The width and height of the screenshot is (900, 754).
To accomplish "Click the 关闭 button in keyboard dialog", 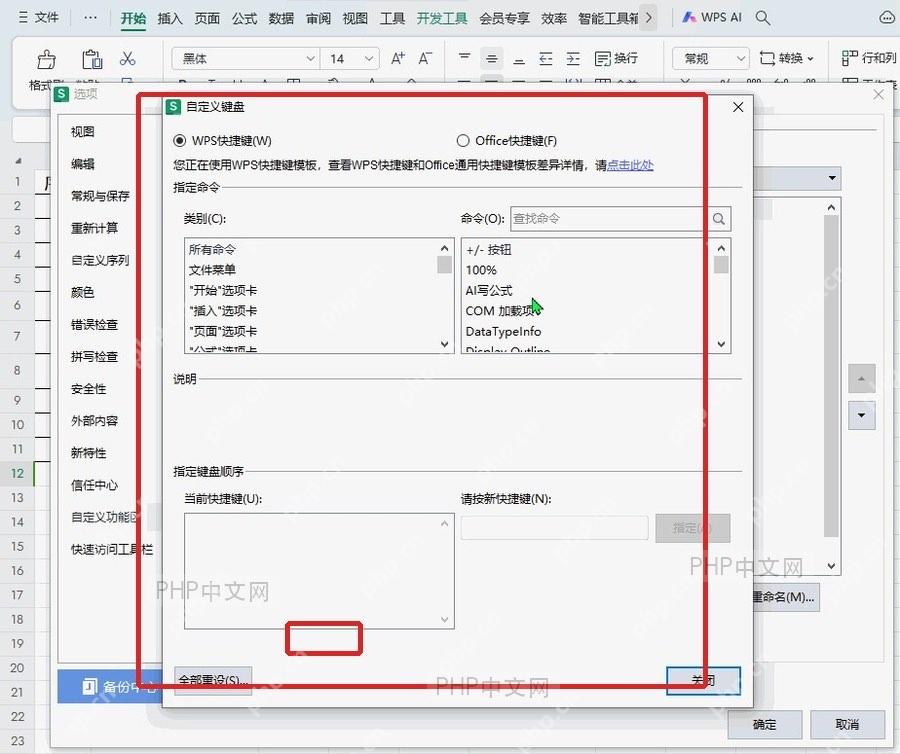I will coord(703,681).
